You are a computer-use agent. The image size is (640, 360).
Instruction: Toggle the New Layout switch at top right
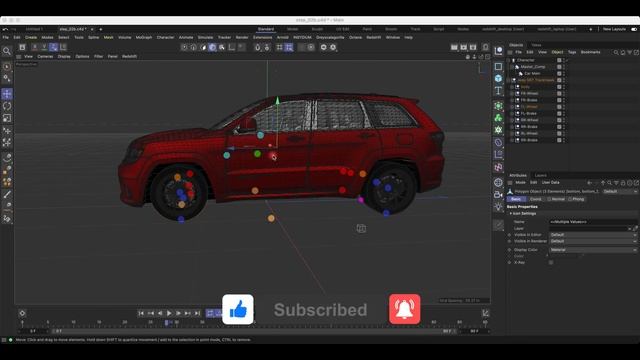(634, 29)
